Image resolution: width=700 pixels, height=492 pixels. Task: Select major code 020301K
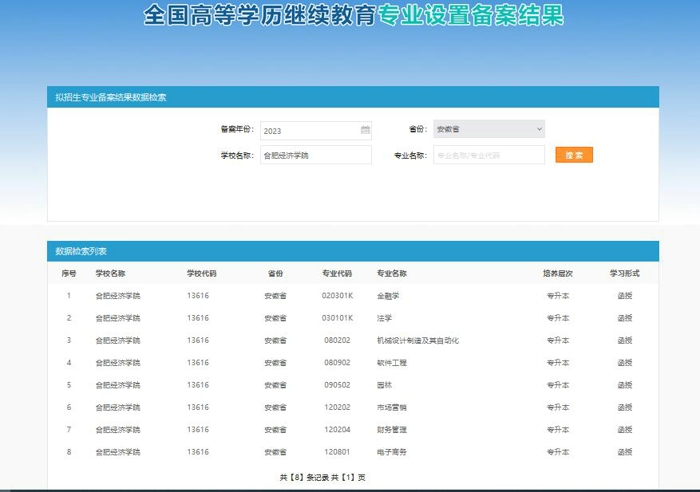[x=338, y=296]
